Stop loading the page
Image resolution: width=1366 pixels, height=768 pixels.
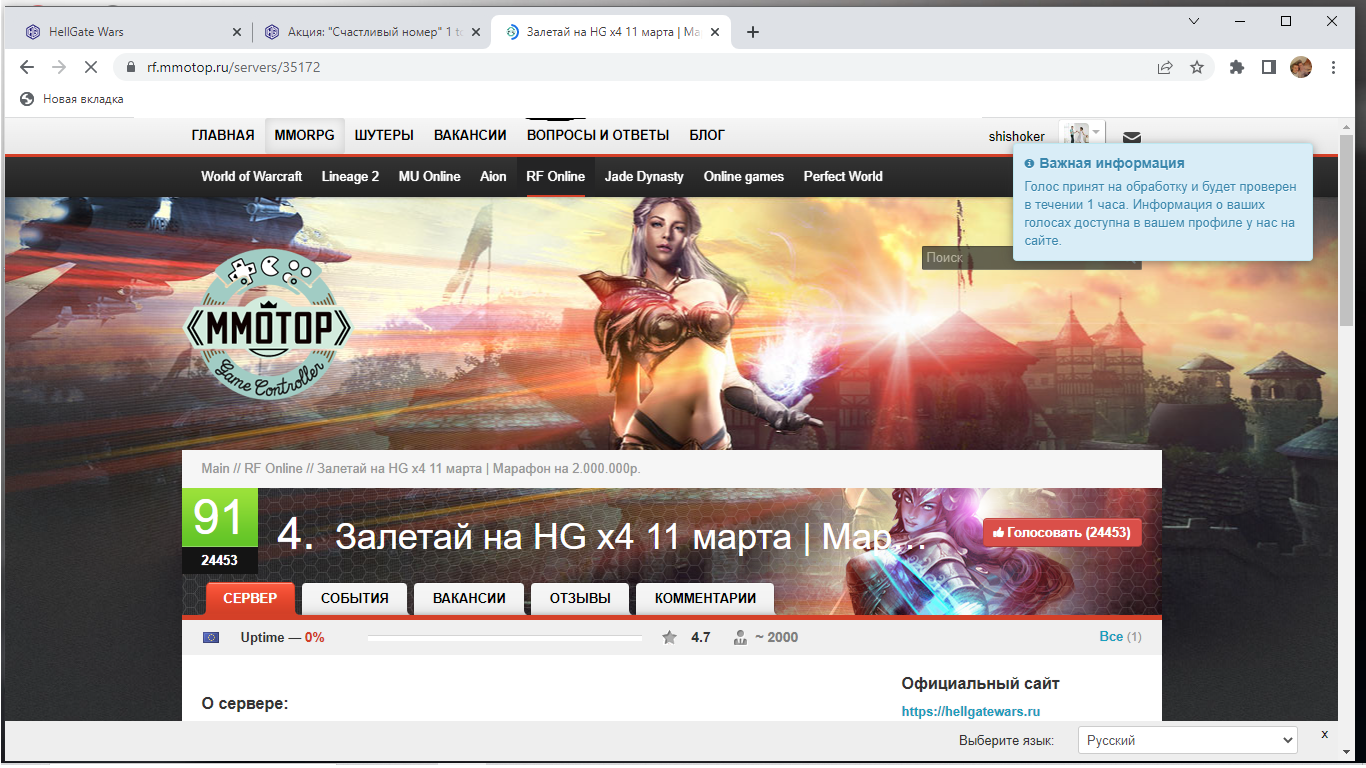pyautogui.click(x=91, y=67)
